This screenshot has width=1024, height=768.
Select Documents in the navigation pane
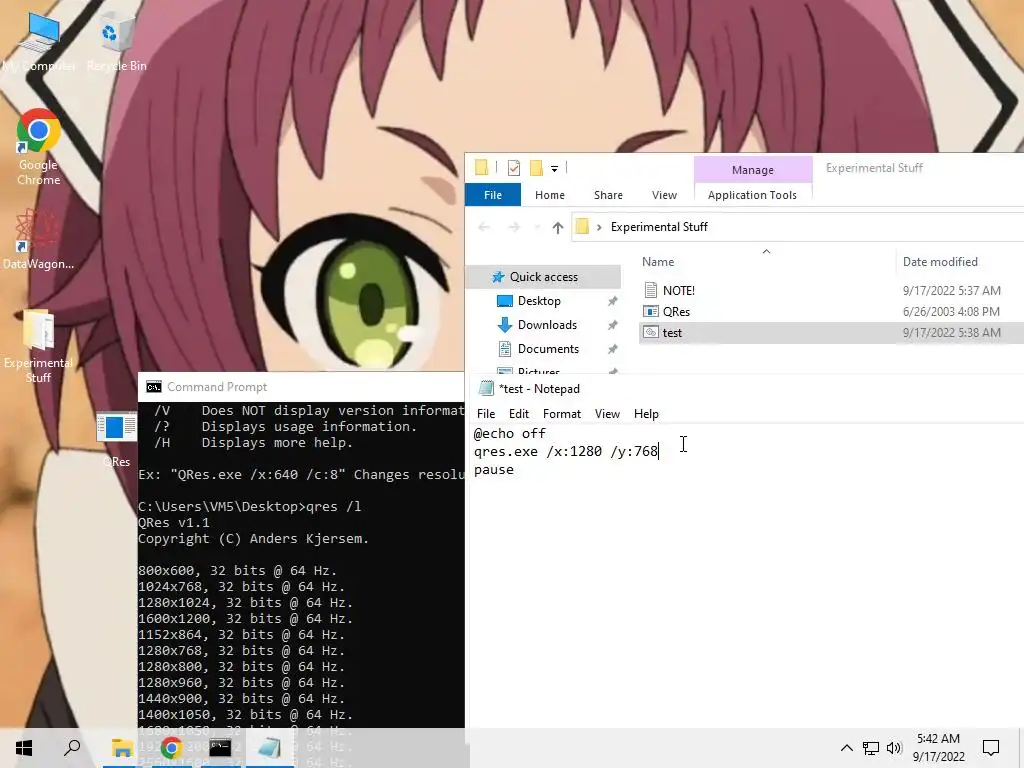pos(548,349)
